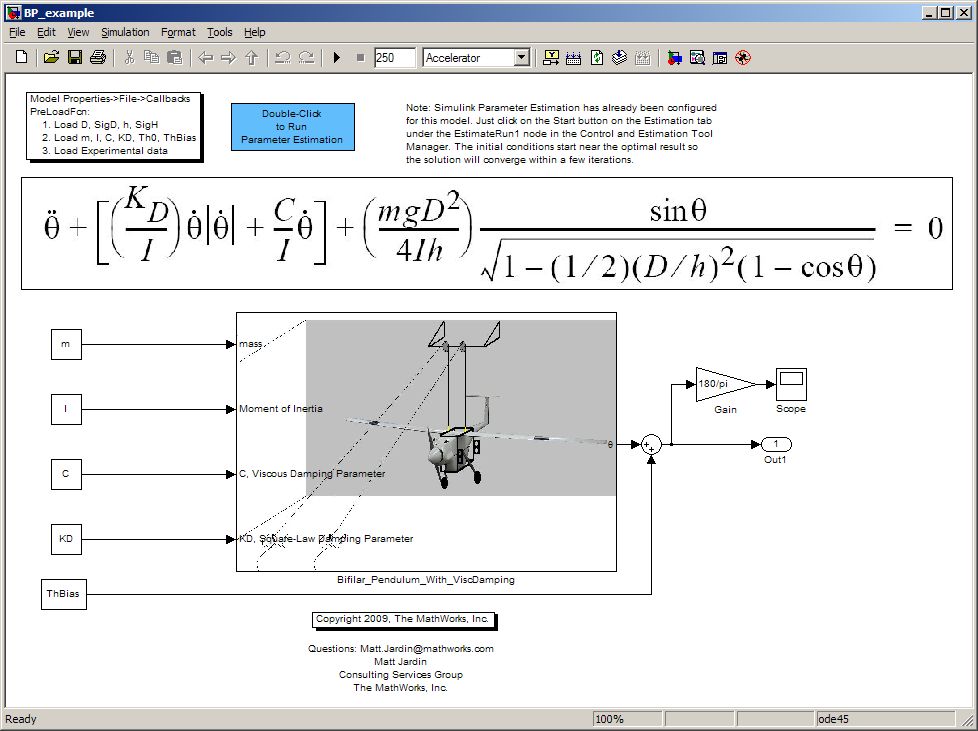The height and width of the screenshot is (731, 978).
Task: Open the Simulation menu
Action: [125, 32]
